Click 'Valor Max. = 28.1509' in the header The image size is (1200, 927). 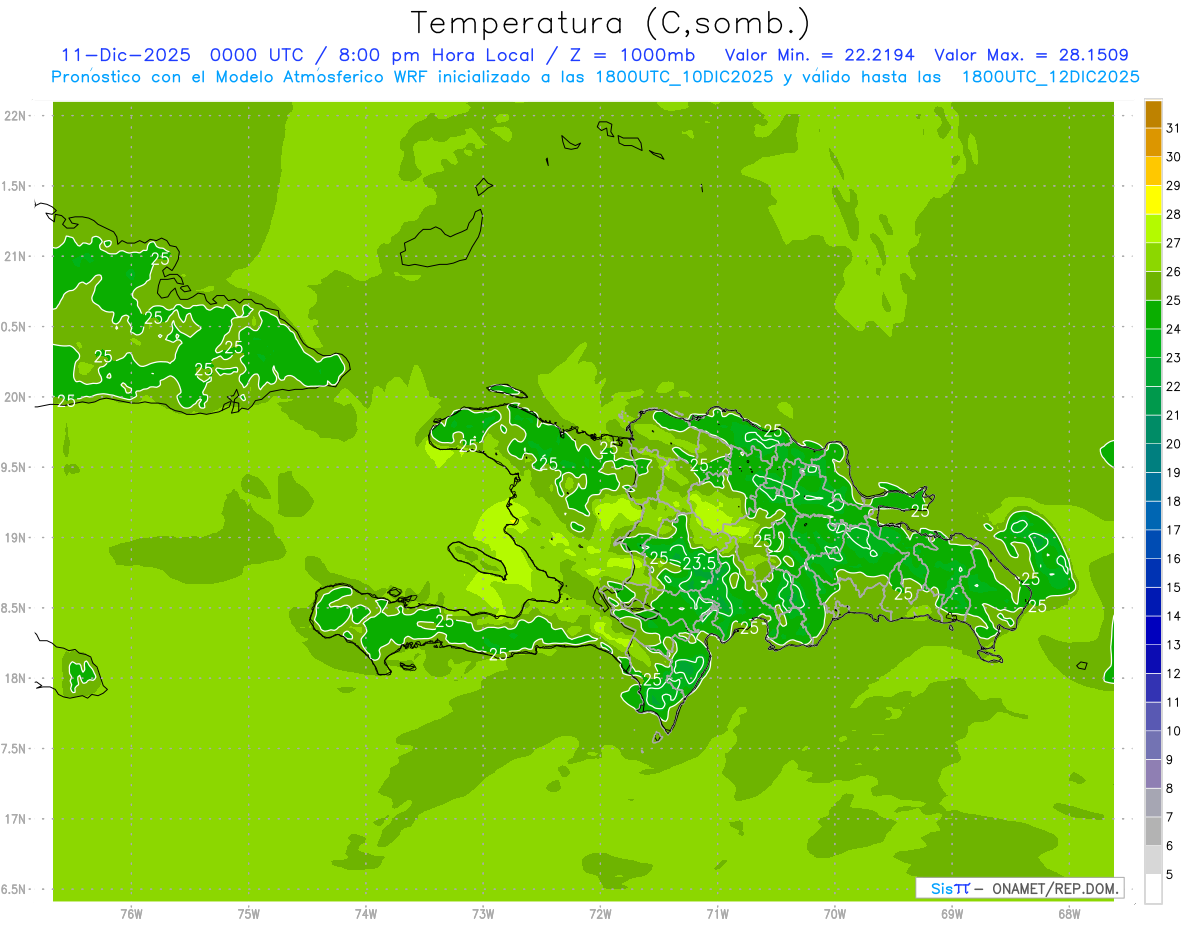click(x=1032, y=55)
